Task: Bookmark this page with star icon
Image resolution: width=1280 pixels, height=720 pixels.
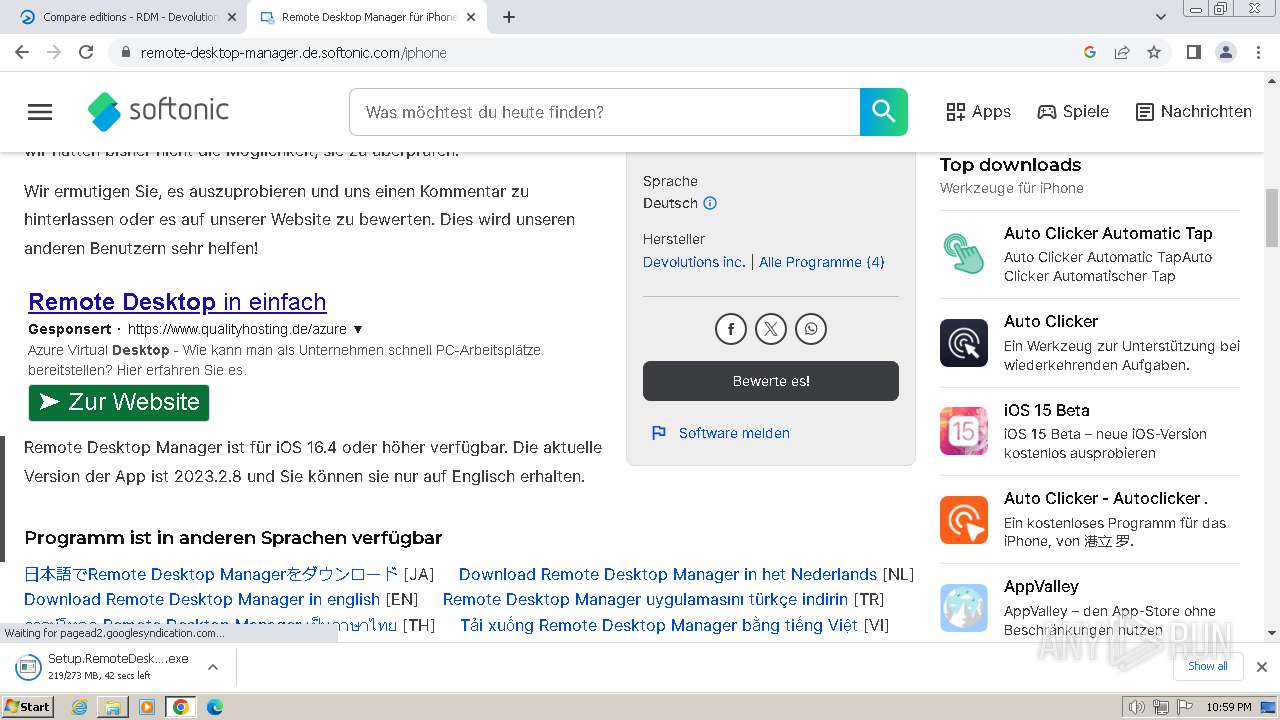Action: (1154, 52)
